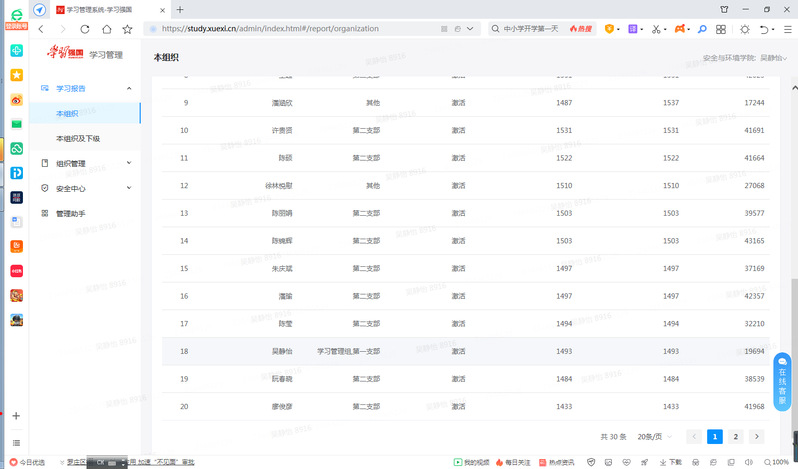Expand the 组织管理 sidebar menu
This screenshot has height=469, width=798.
tap(129, 163)
